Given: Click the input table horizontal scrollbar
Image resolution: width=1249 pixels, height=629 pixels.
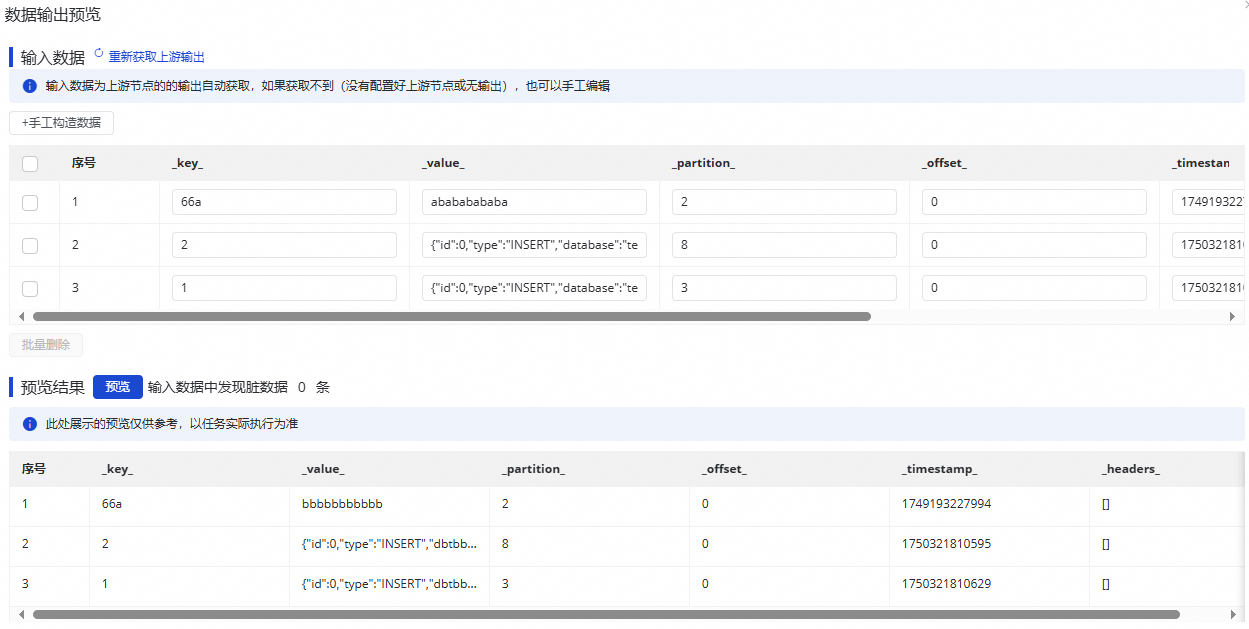Looking at the screenshot, I should (452, 316).
